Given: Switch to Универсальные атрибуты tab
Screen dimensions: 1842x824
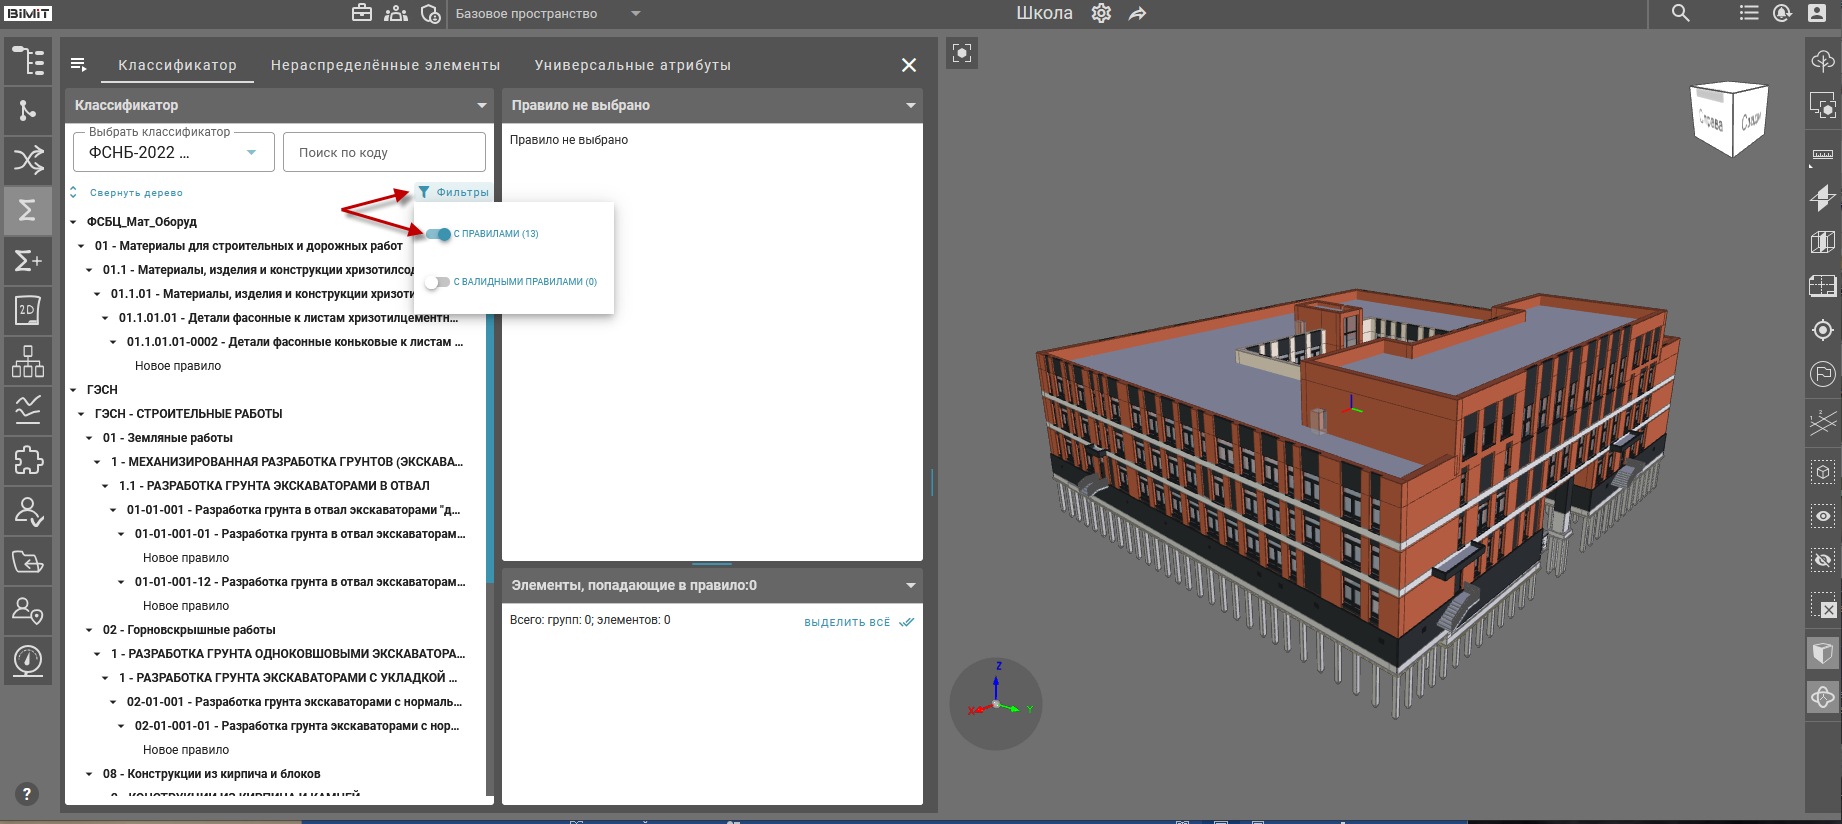Looking at the screenshot, I should (x=632, y=65).
